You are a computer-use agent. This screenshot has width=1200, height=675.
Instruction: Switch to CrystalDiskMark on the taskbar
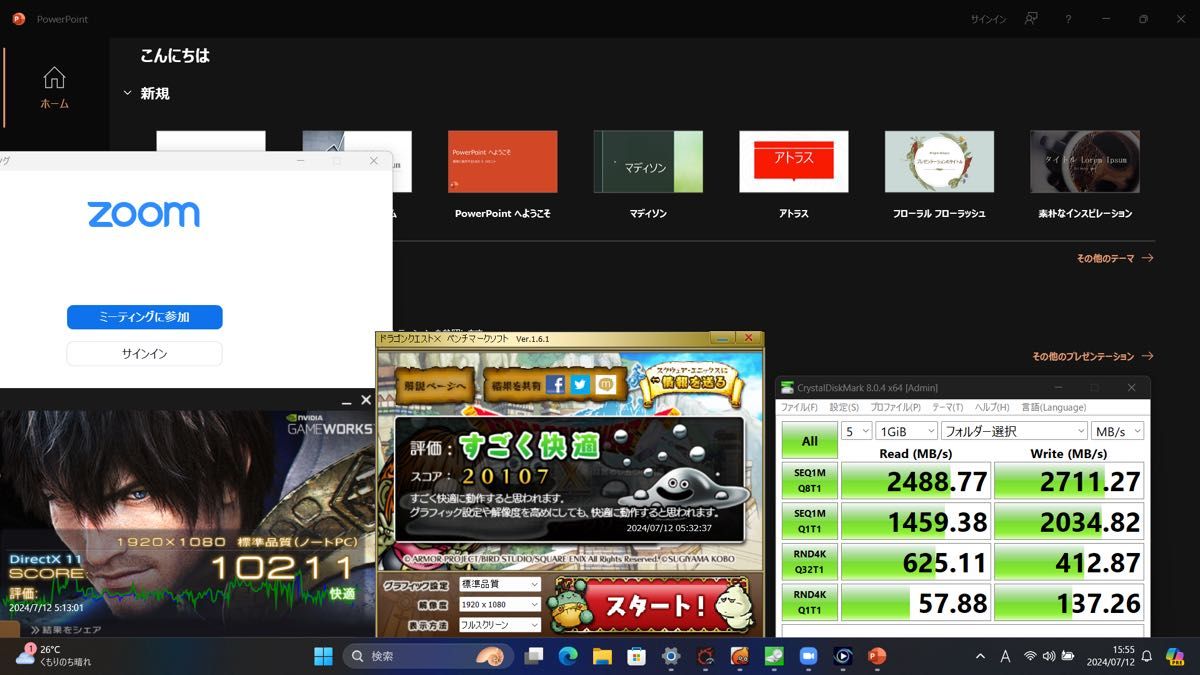[774, 656]
